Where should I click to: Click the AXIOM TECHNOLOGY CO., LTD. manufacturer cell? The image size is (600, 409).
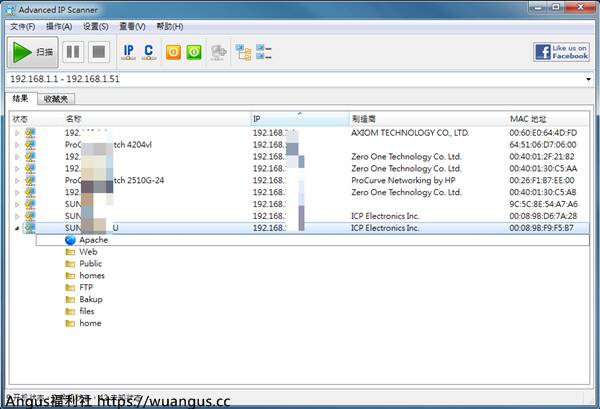410,133
